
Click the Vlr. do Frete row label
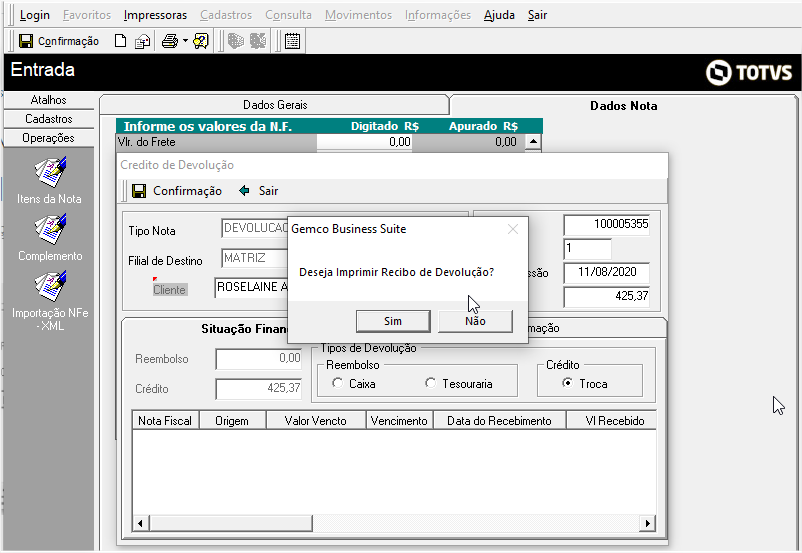pyautogui.click(x=146, y=142)
